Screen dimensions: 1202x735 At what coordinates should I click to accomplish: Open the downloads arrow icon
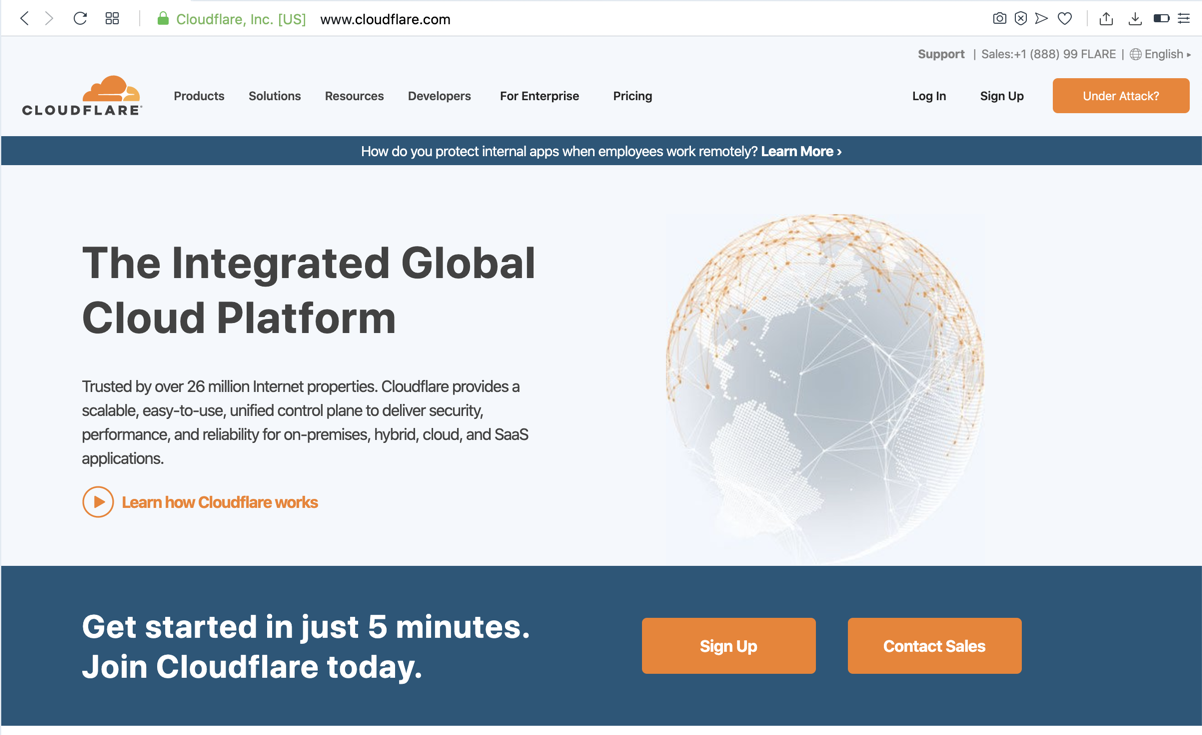[x=1135, y=18]
